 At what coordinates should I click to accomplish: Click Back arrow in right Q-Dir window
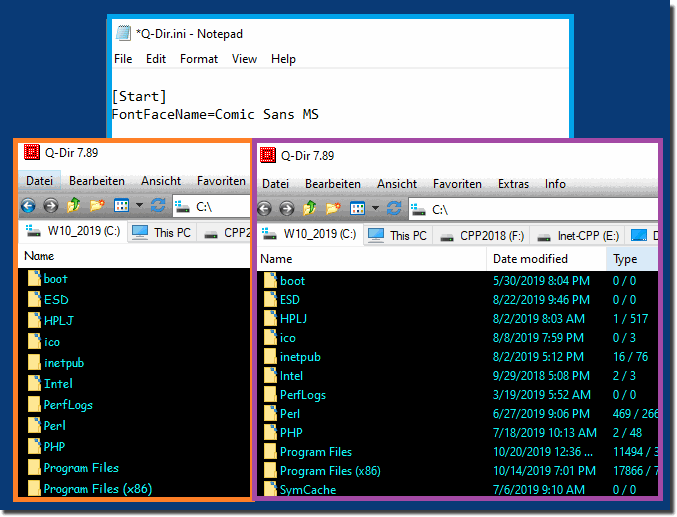264,209
